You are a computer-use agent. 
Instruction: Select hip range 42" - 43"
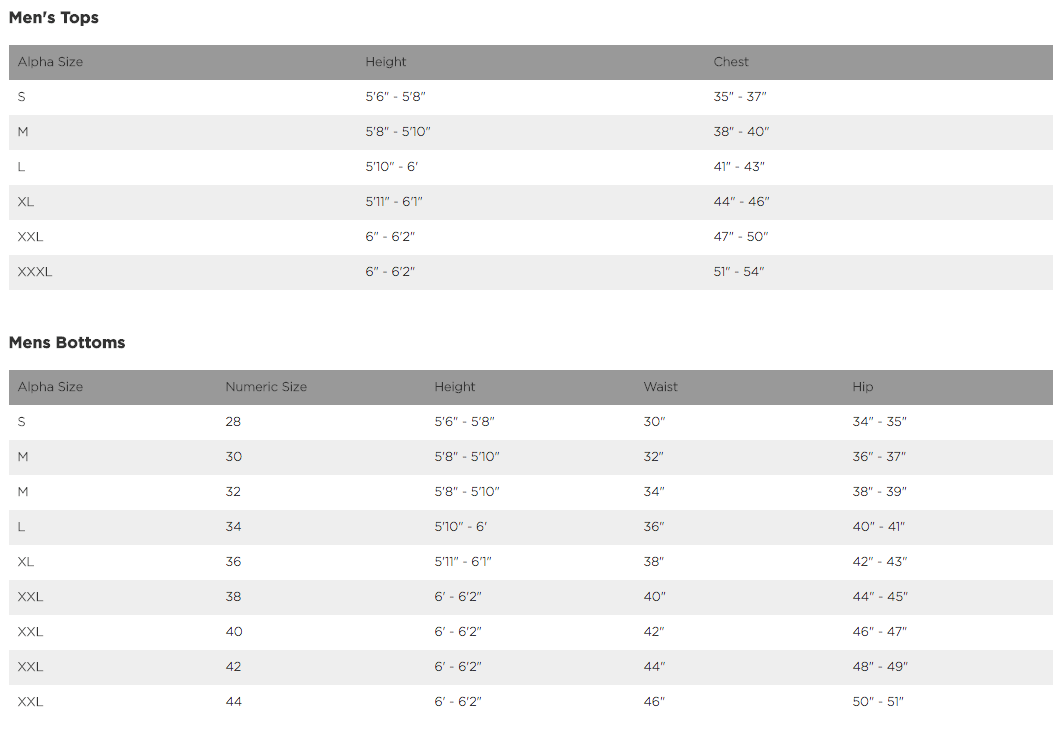pos(879,562)
